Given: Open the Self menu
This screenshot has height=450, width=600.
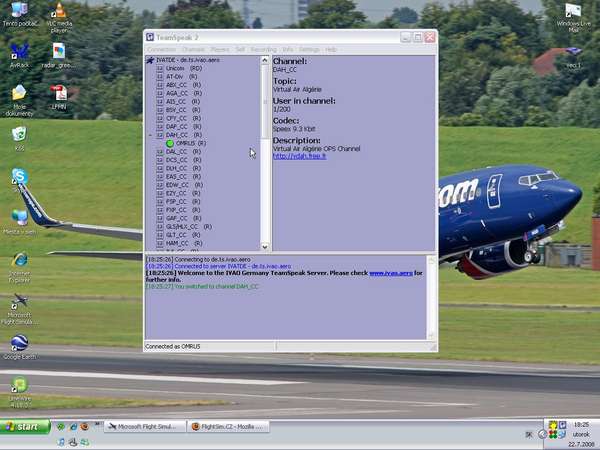Looking at the screenshot, I should coord(240,50).
